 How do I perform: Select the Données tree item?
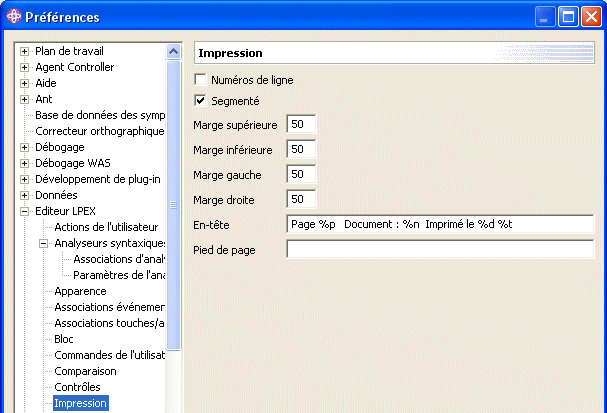pyautogui.click(x=56, y=195)
